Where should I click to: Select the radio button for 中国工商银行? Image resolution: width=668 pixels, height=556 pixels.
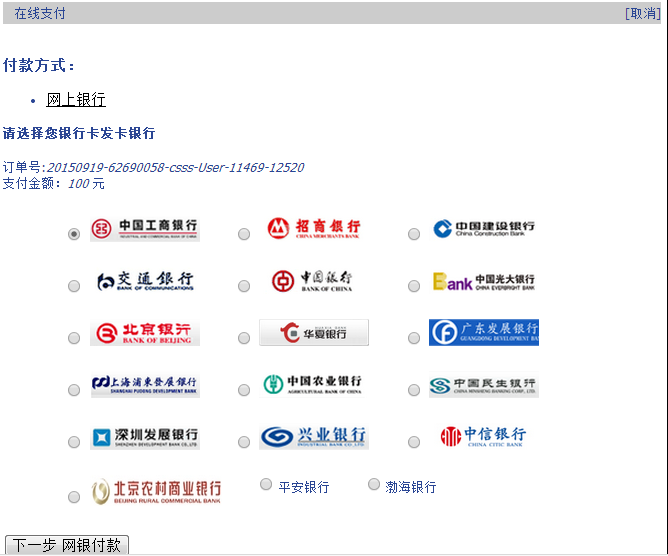[x=74, y=234]
